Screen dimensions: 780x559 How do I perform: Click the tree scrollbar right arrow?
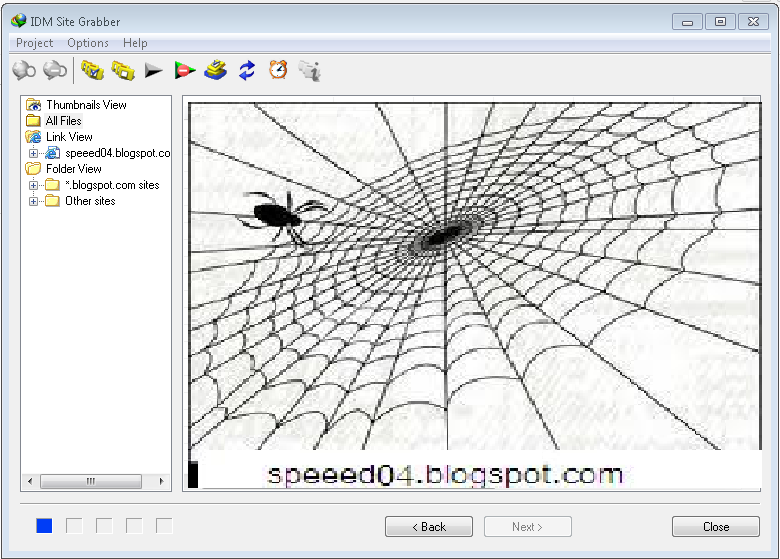[x=161, y=481]
